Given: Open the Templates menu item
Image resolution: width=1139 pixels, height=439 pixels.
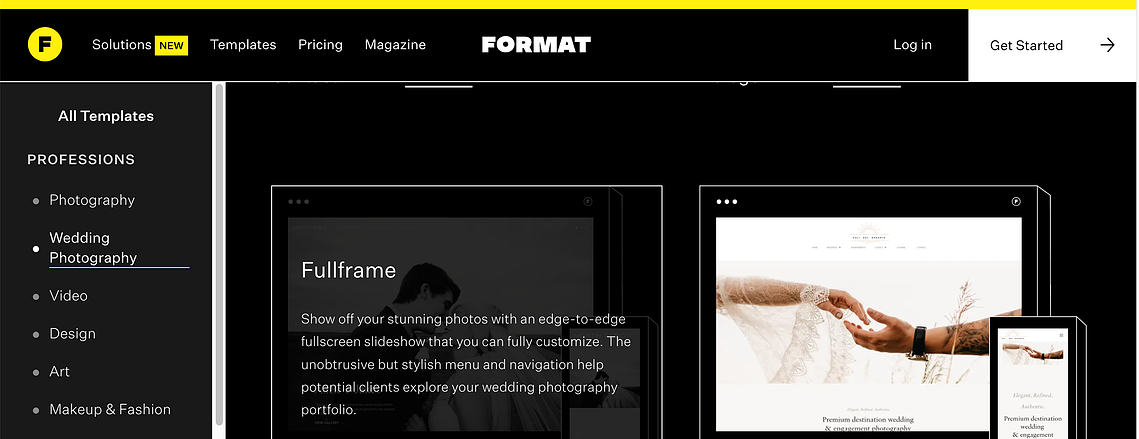Looking at the screenshot, I should 243,44.
